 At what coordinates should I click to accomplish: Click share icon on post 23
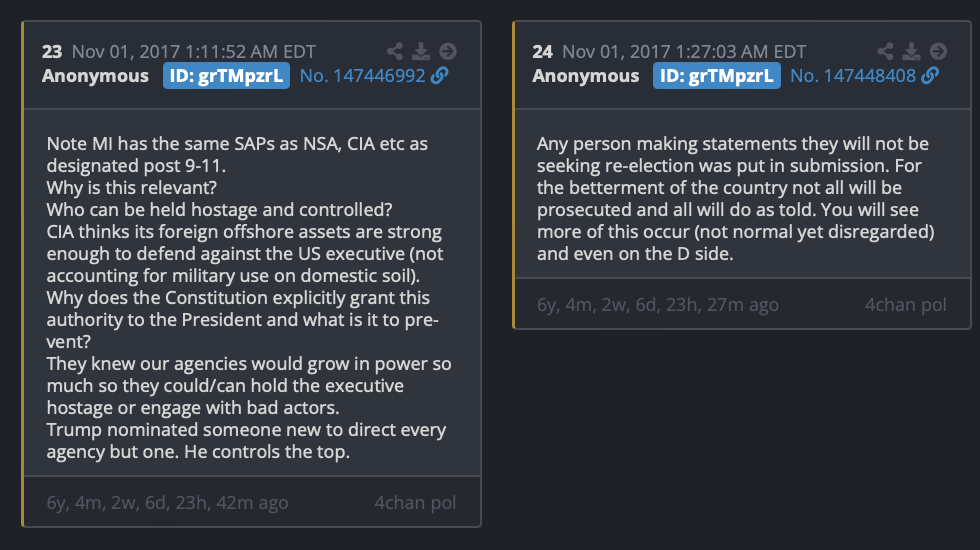394,51
